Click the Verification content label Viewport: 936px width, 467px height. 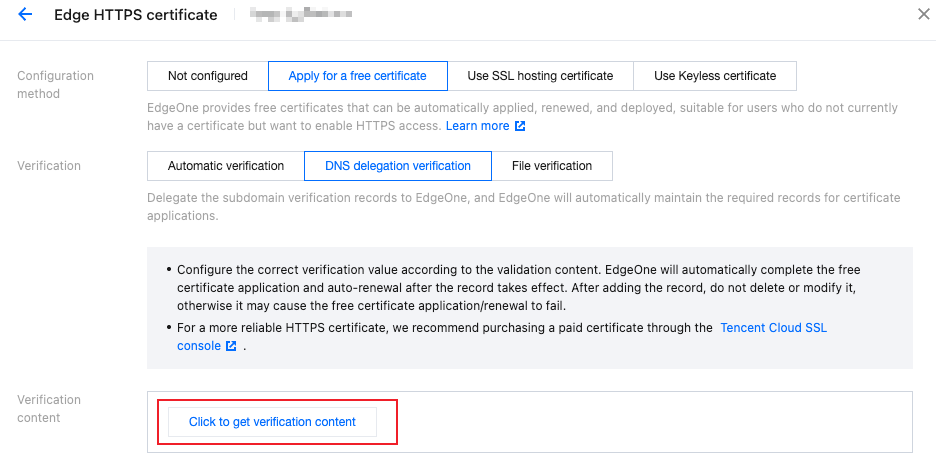(x=49, y=408)
